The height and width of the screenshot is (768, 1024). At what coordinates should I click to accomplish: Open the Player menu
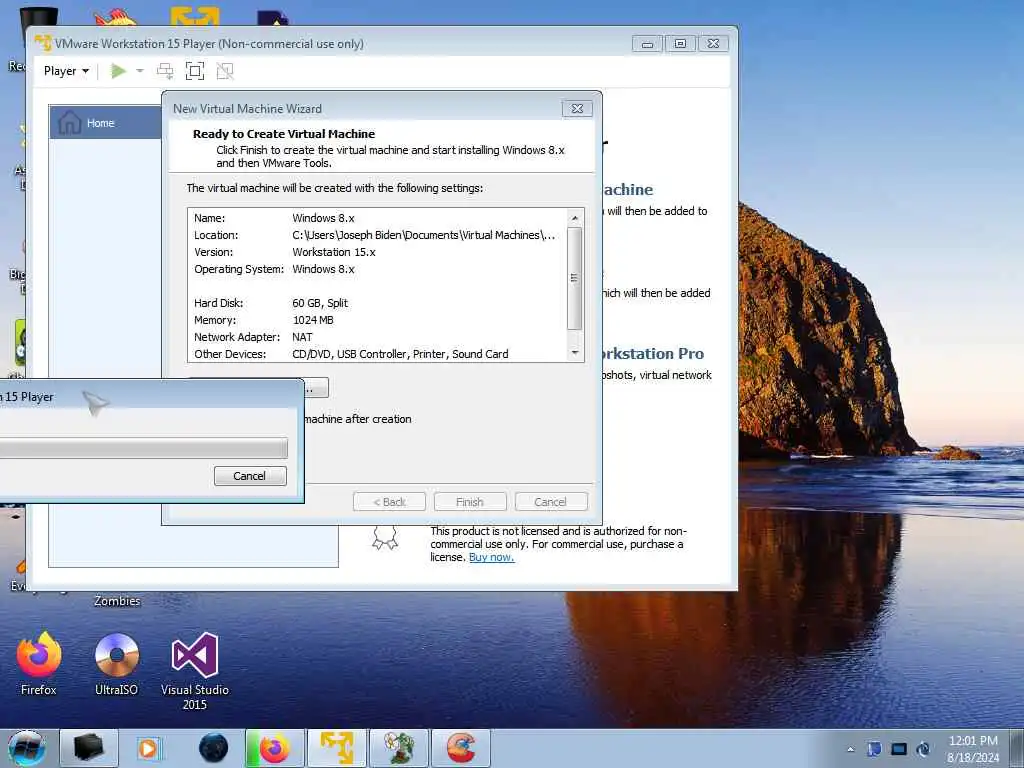pyautogui.click(x=66, y=71)
